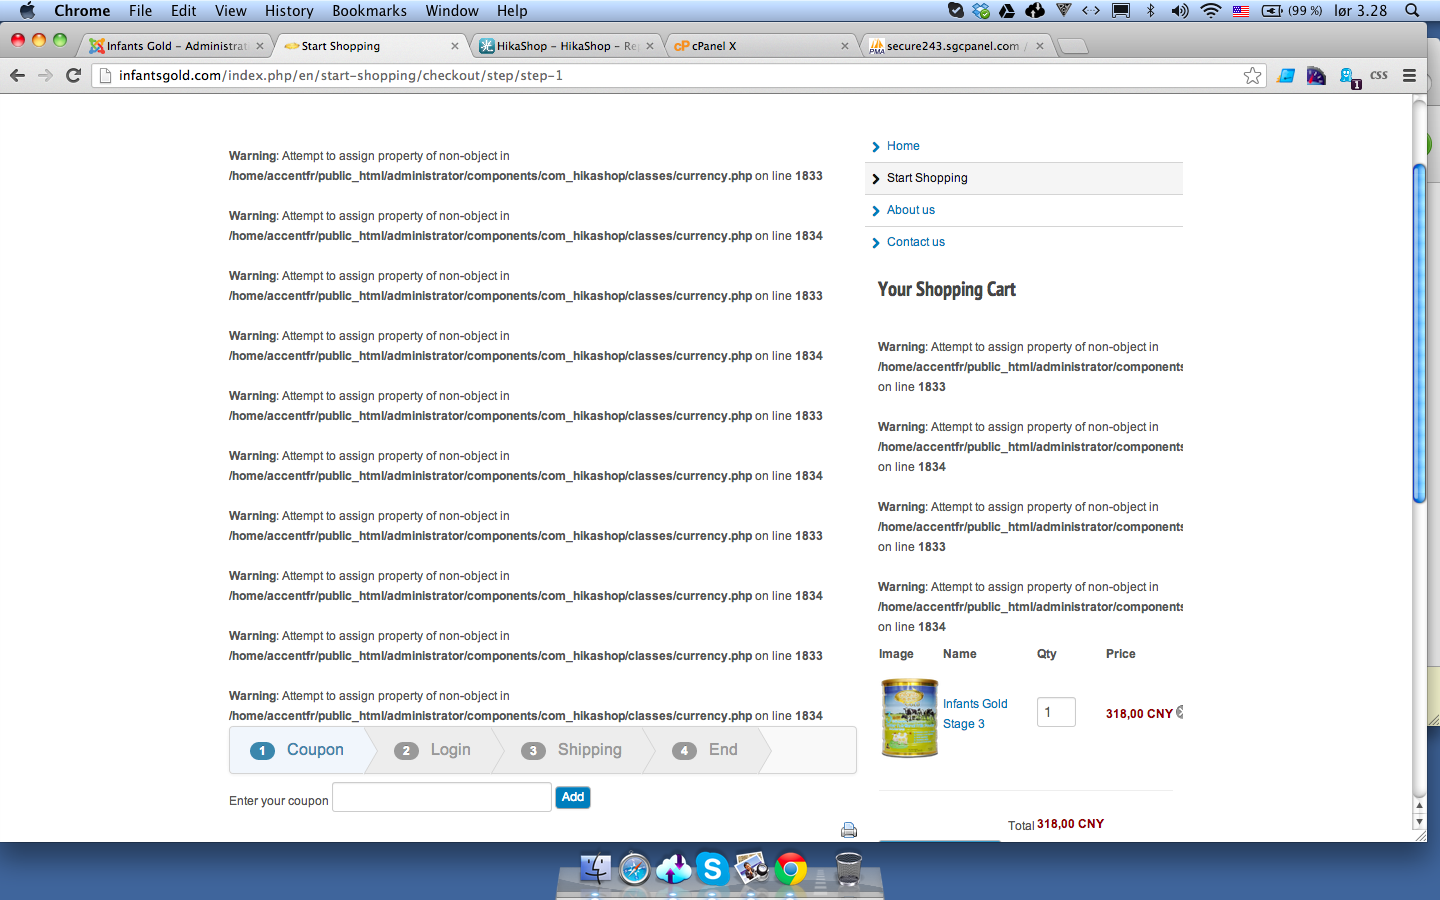
Task: Switch to the secure243.sgcpanel.com tab
Action: [955, 46]
